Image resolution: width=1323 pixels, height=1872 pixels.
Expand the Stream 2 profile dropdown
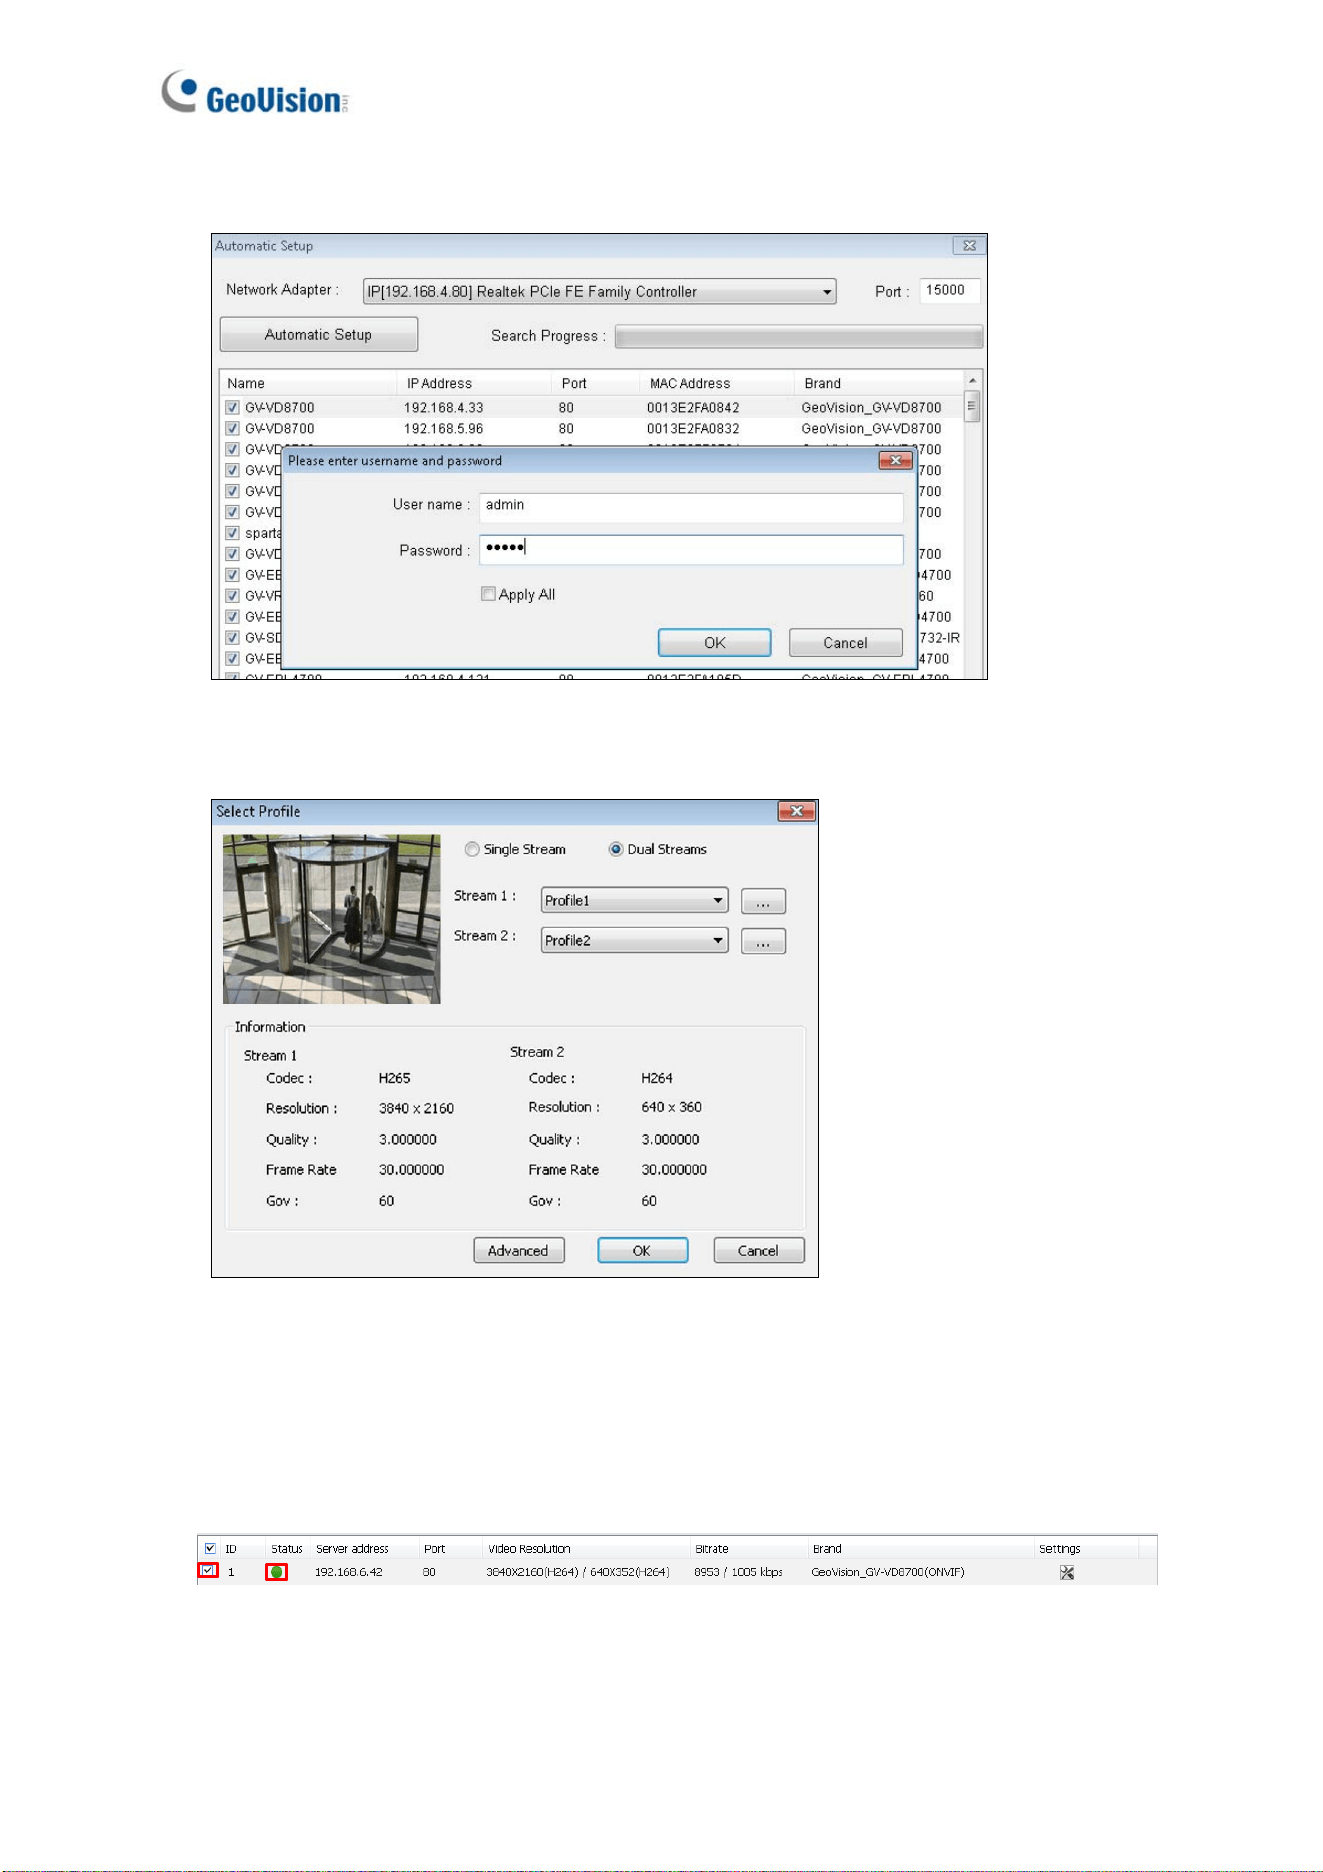[x=635, y=940]
